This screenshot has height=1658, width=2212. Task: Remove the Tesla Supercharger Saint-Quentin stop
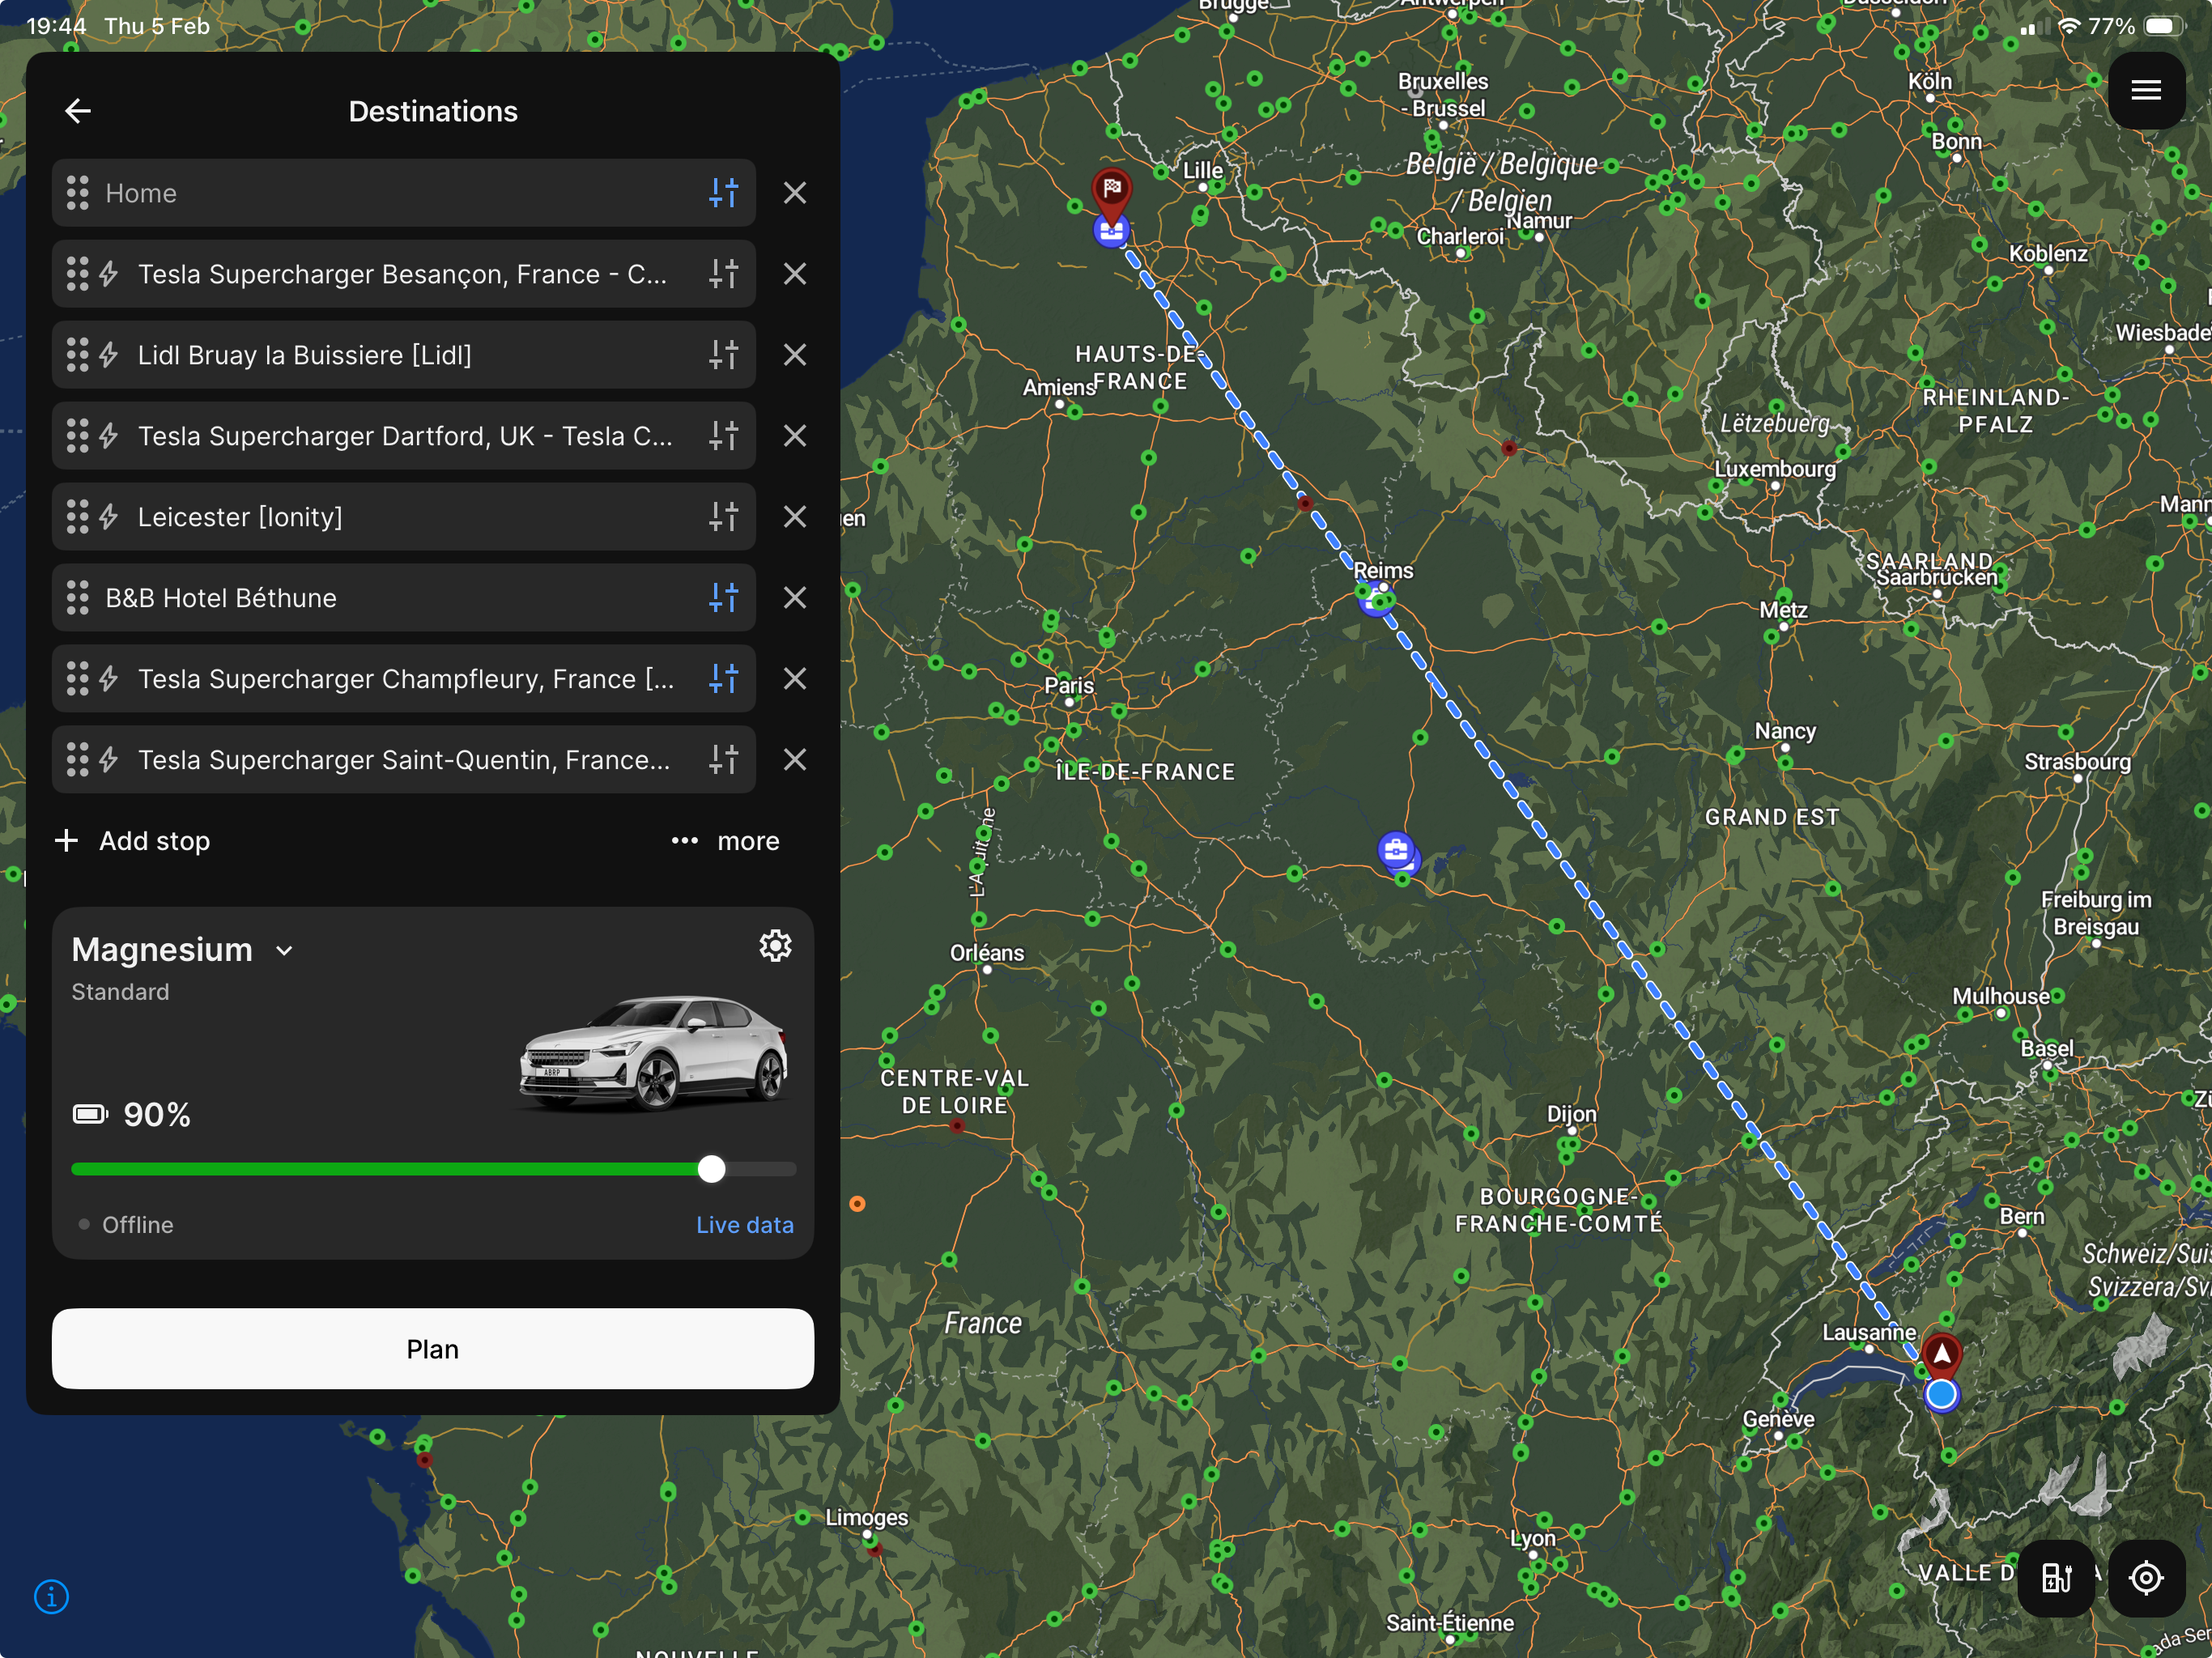point(795,760)
